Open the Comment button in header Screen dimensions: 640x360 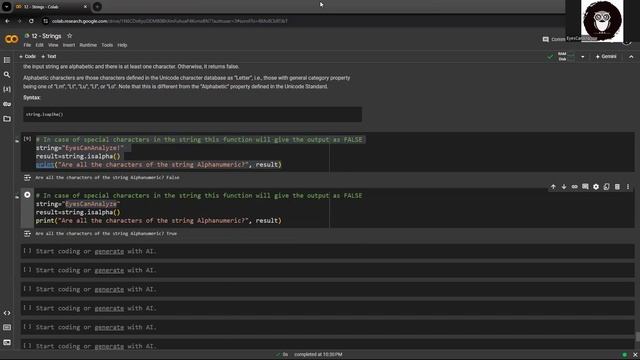[553, 39]
